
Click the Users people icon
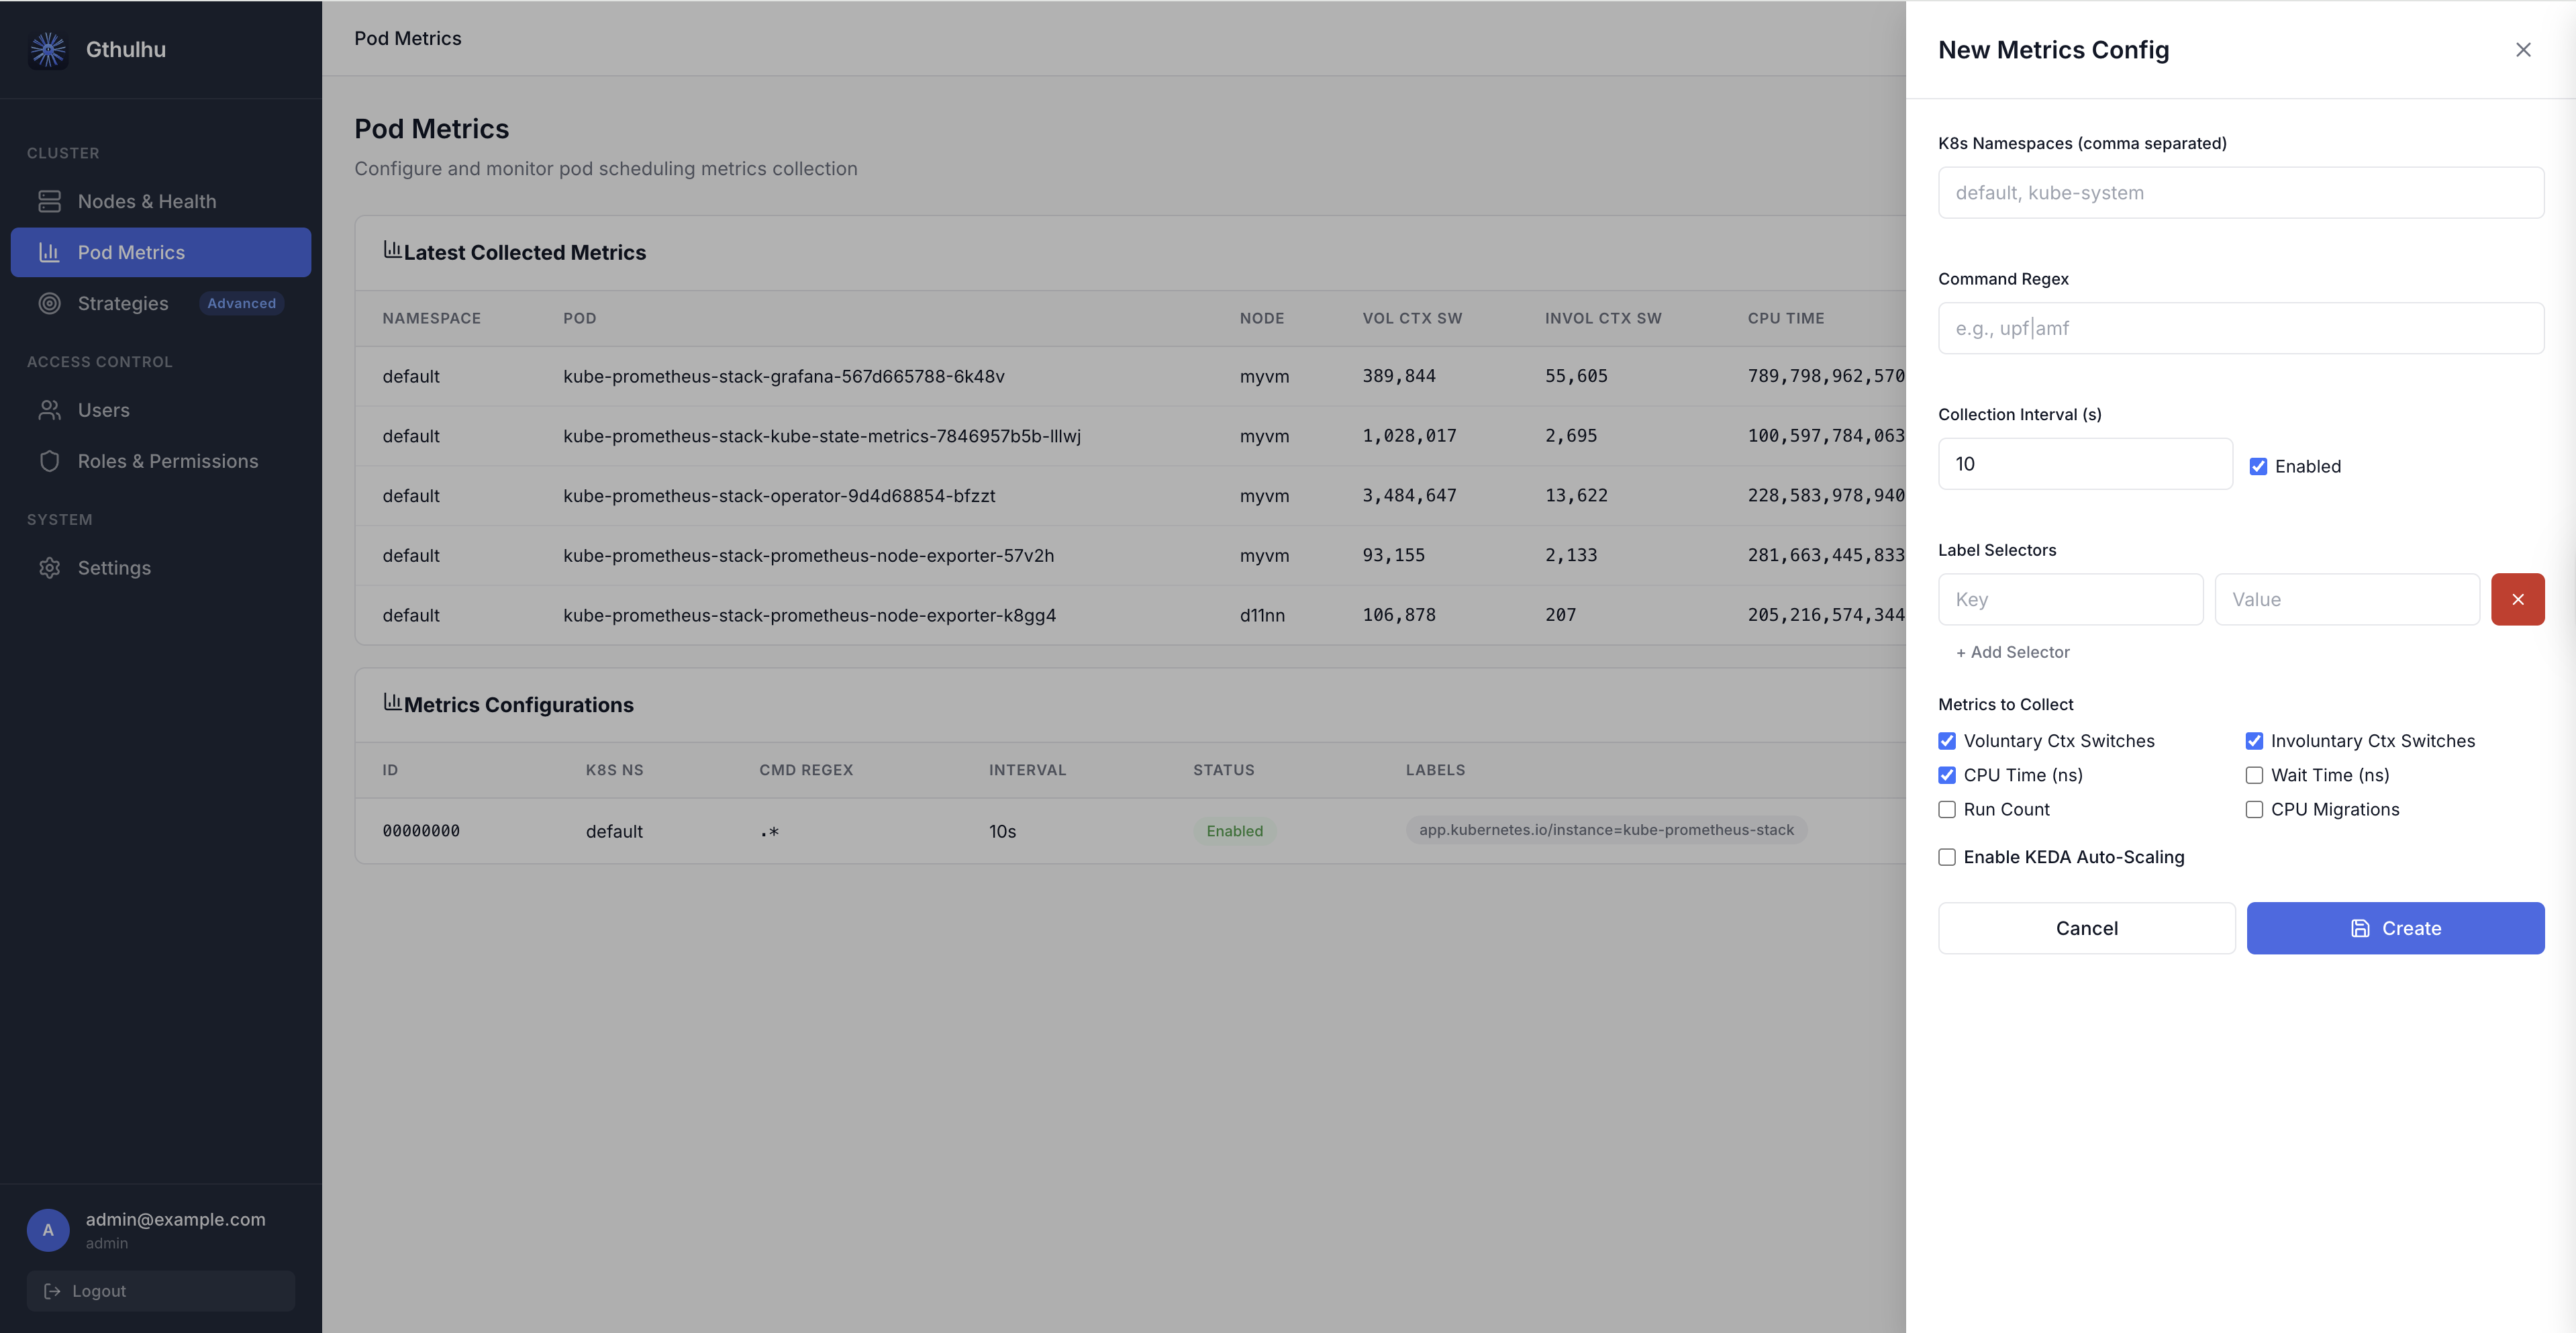(49, 410)
